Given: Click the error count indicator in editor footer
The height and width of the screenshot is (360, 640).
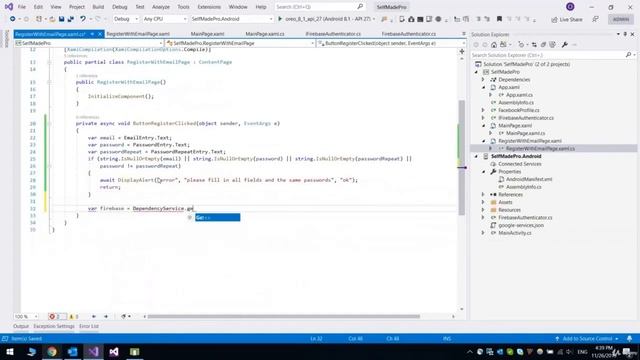Looking at the screenshot, I should point(56,316).
